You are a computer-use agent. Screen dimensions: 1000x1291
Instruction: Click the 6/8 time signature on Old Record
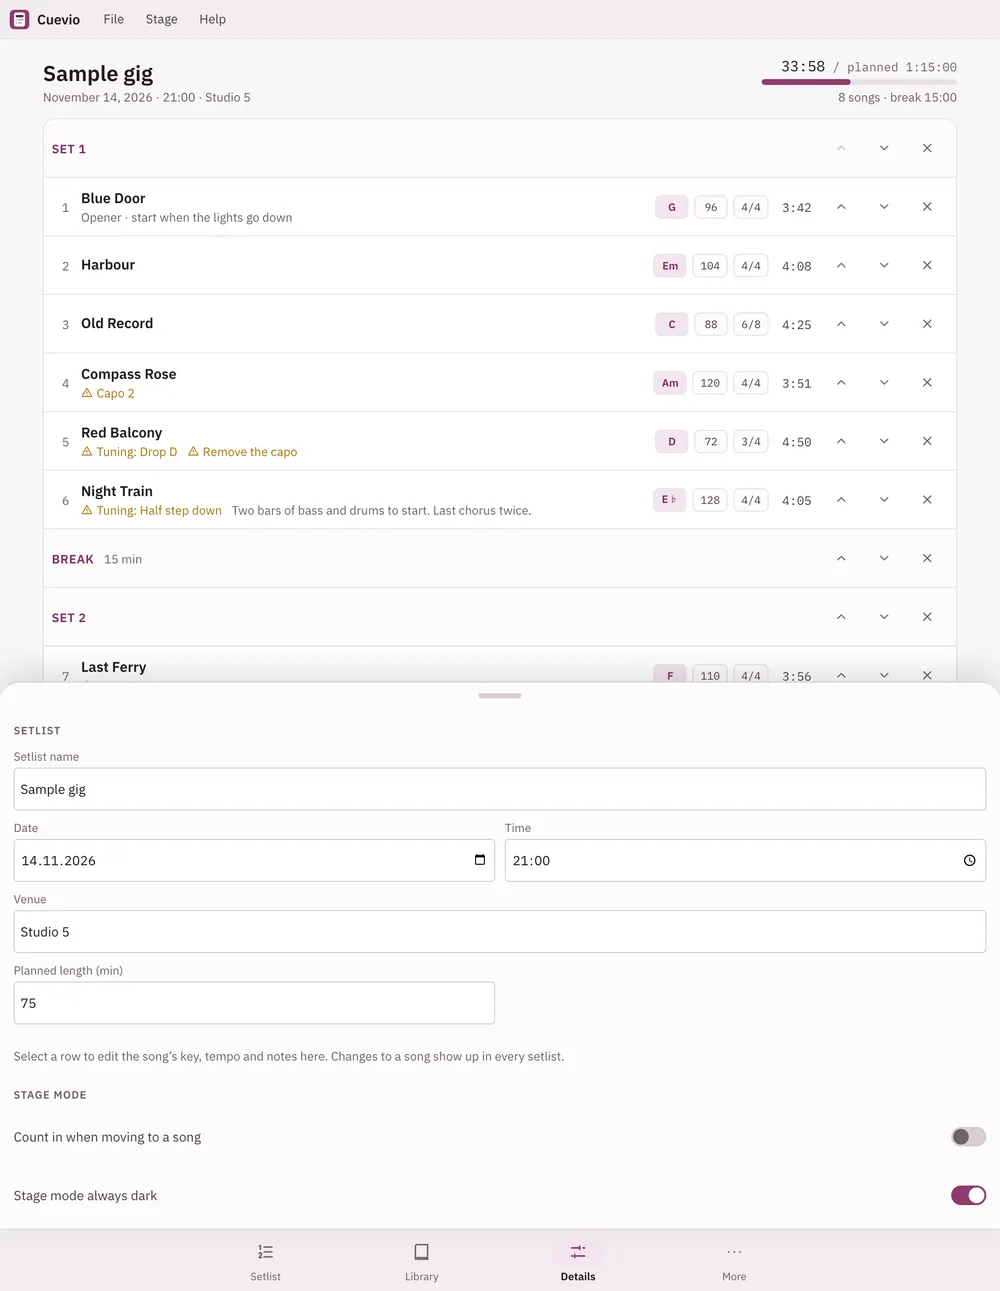tap(751, 324)
